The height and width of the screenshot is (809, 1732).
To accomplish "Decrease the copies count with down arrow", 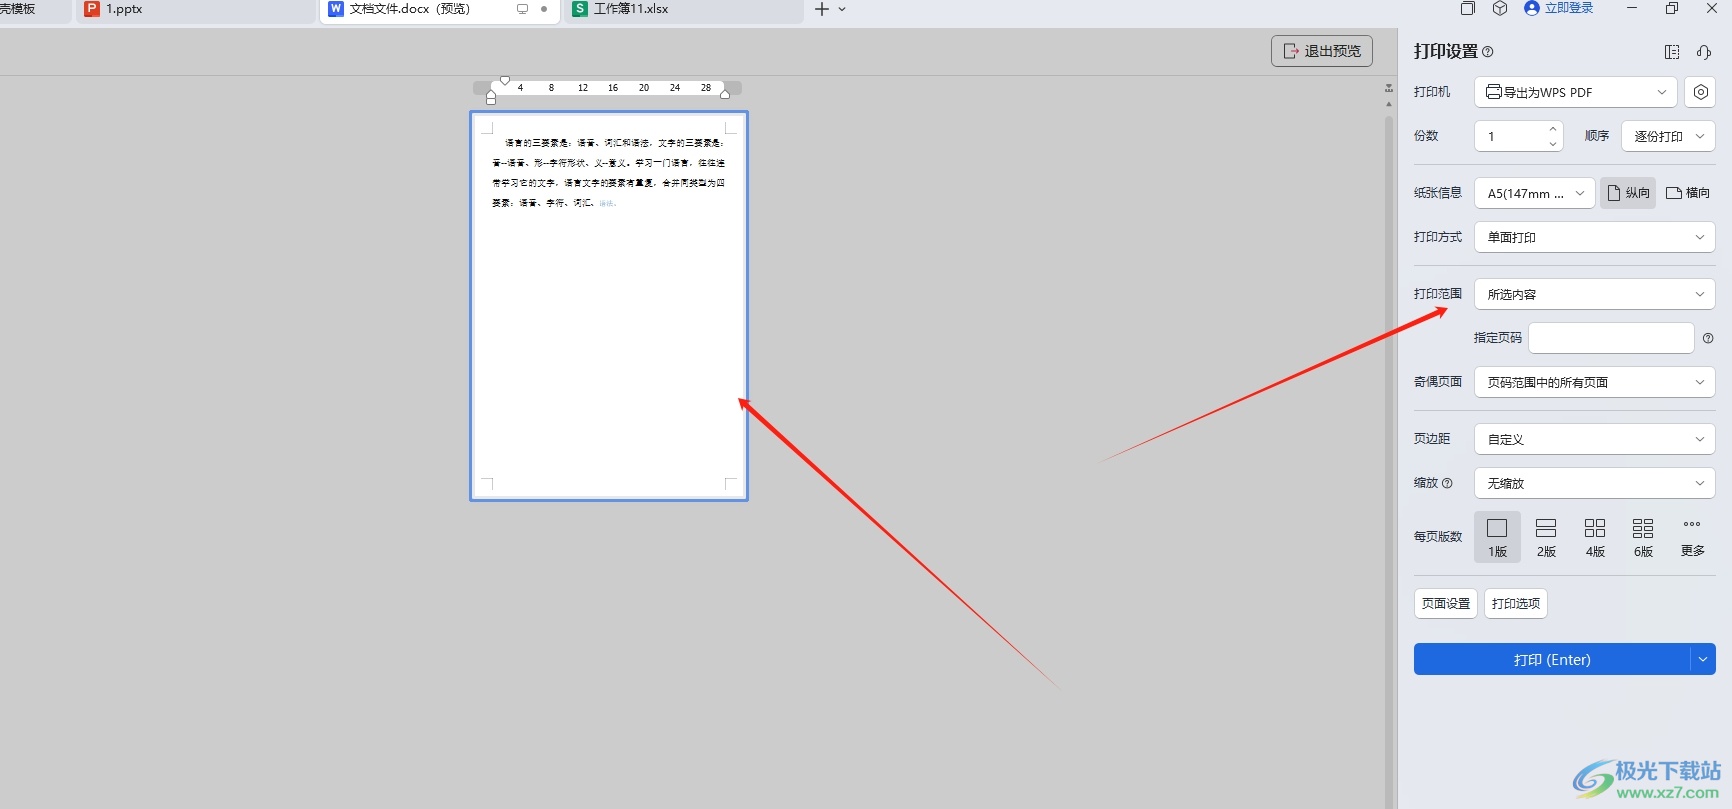I will tap(1552, 144).
